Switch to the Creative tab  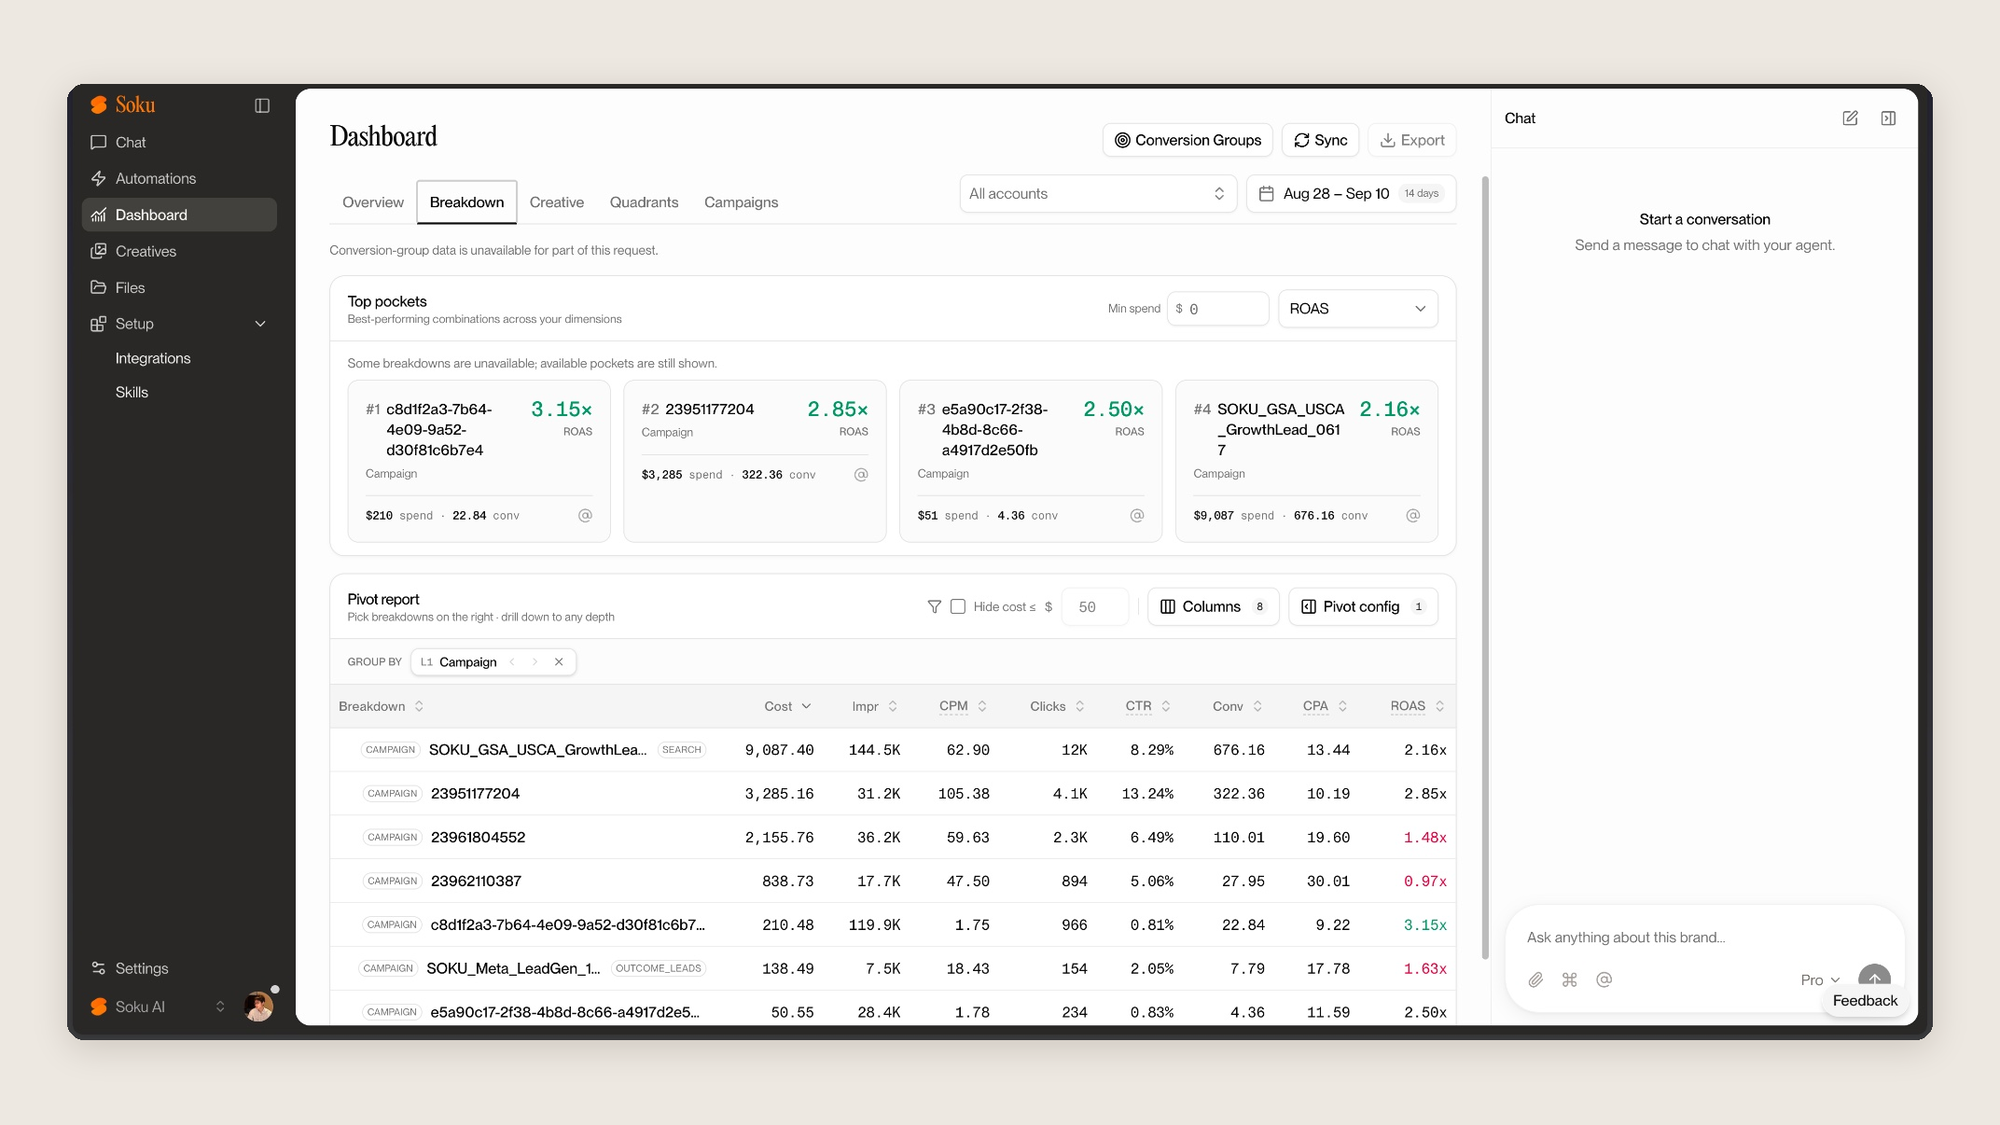click(557, 202)
